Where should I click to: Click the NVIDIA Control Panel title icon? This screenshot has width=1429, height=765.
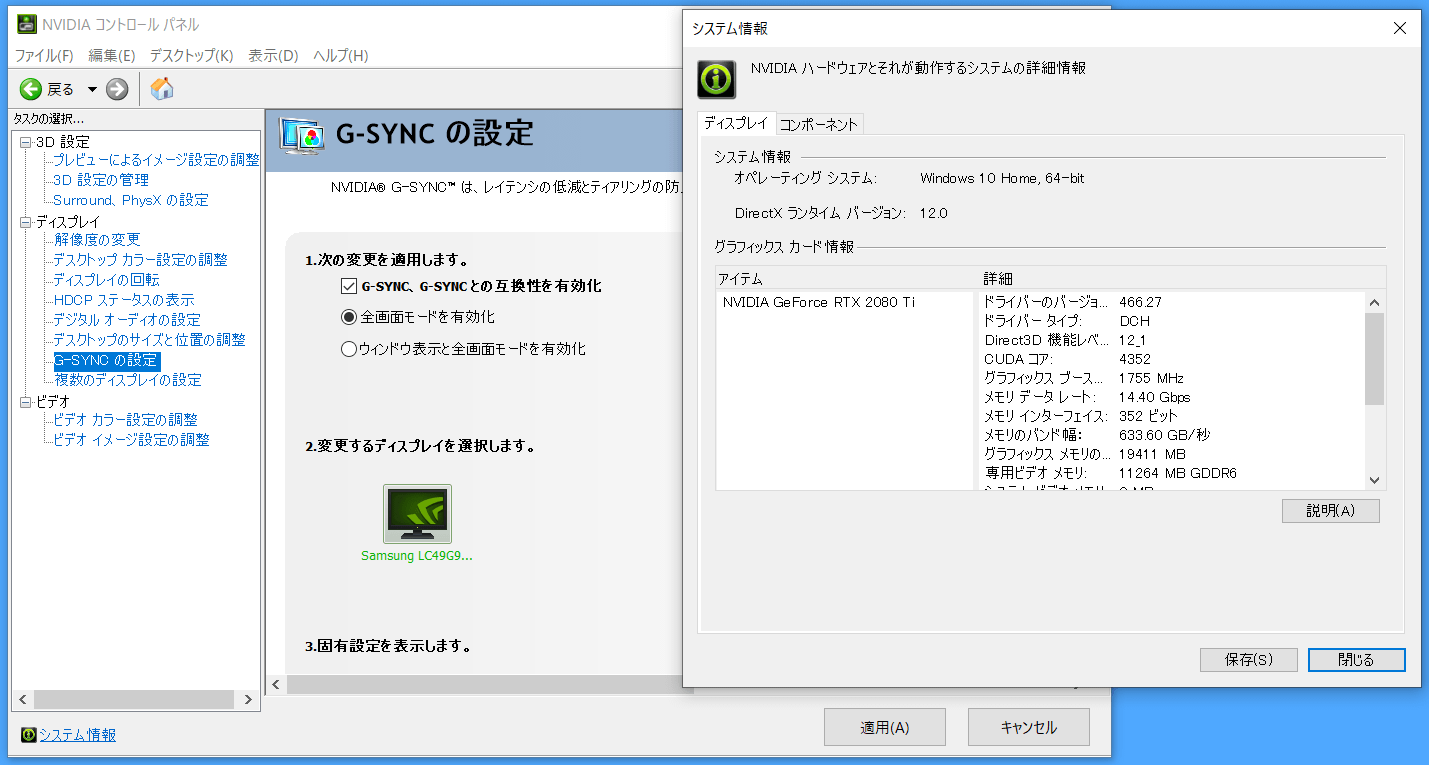click(x=29, y=24)
